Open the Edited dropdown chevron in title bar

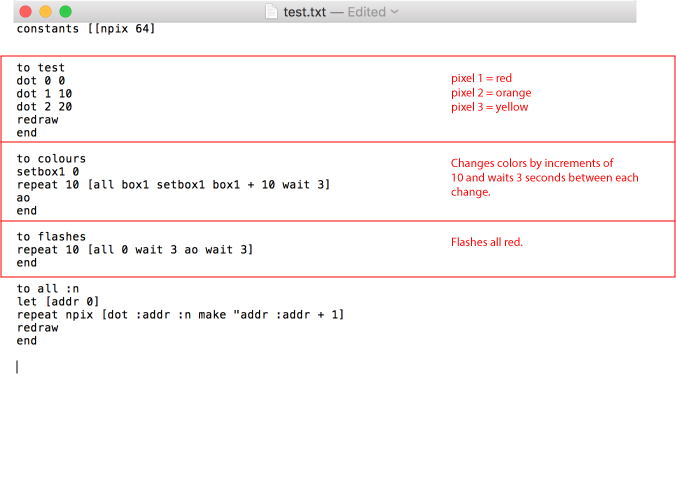click(394, 11)
